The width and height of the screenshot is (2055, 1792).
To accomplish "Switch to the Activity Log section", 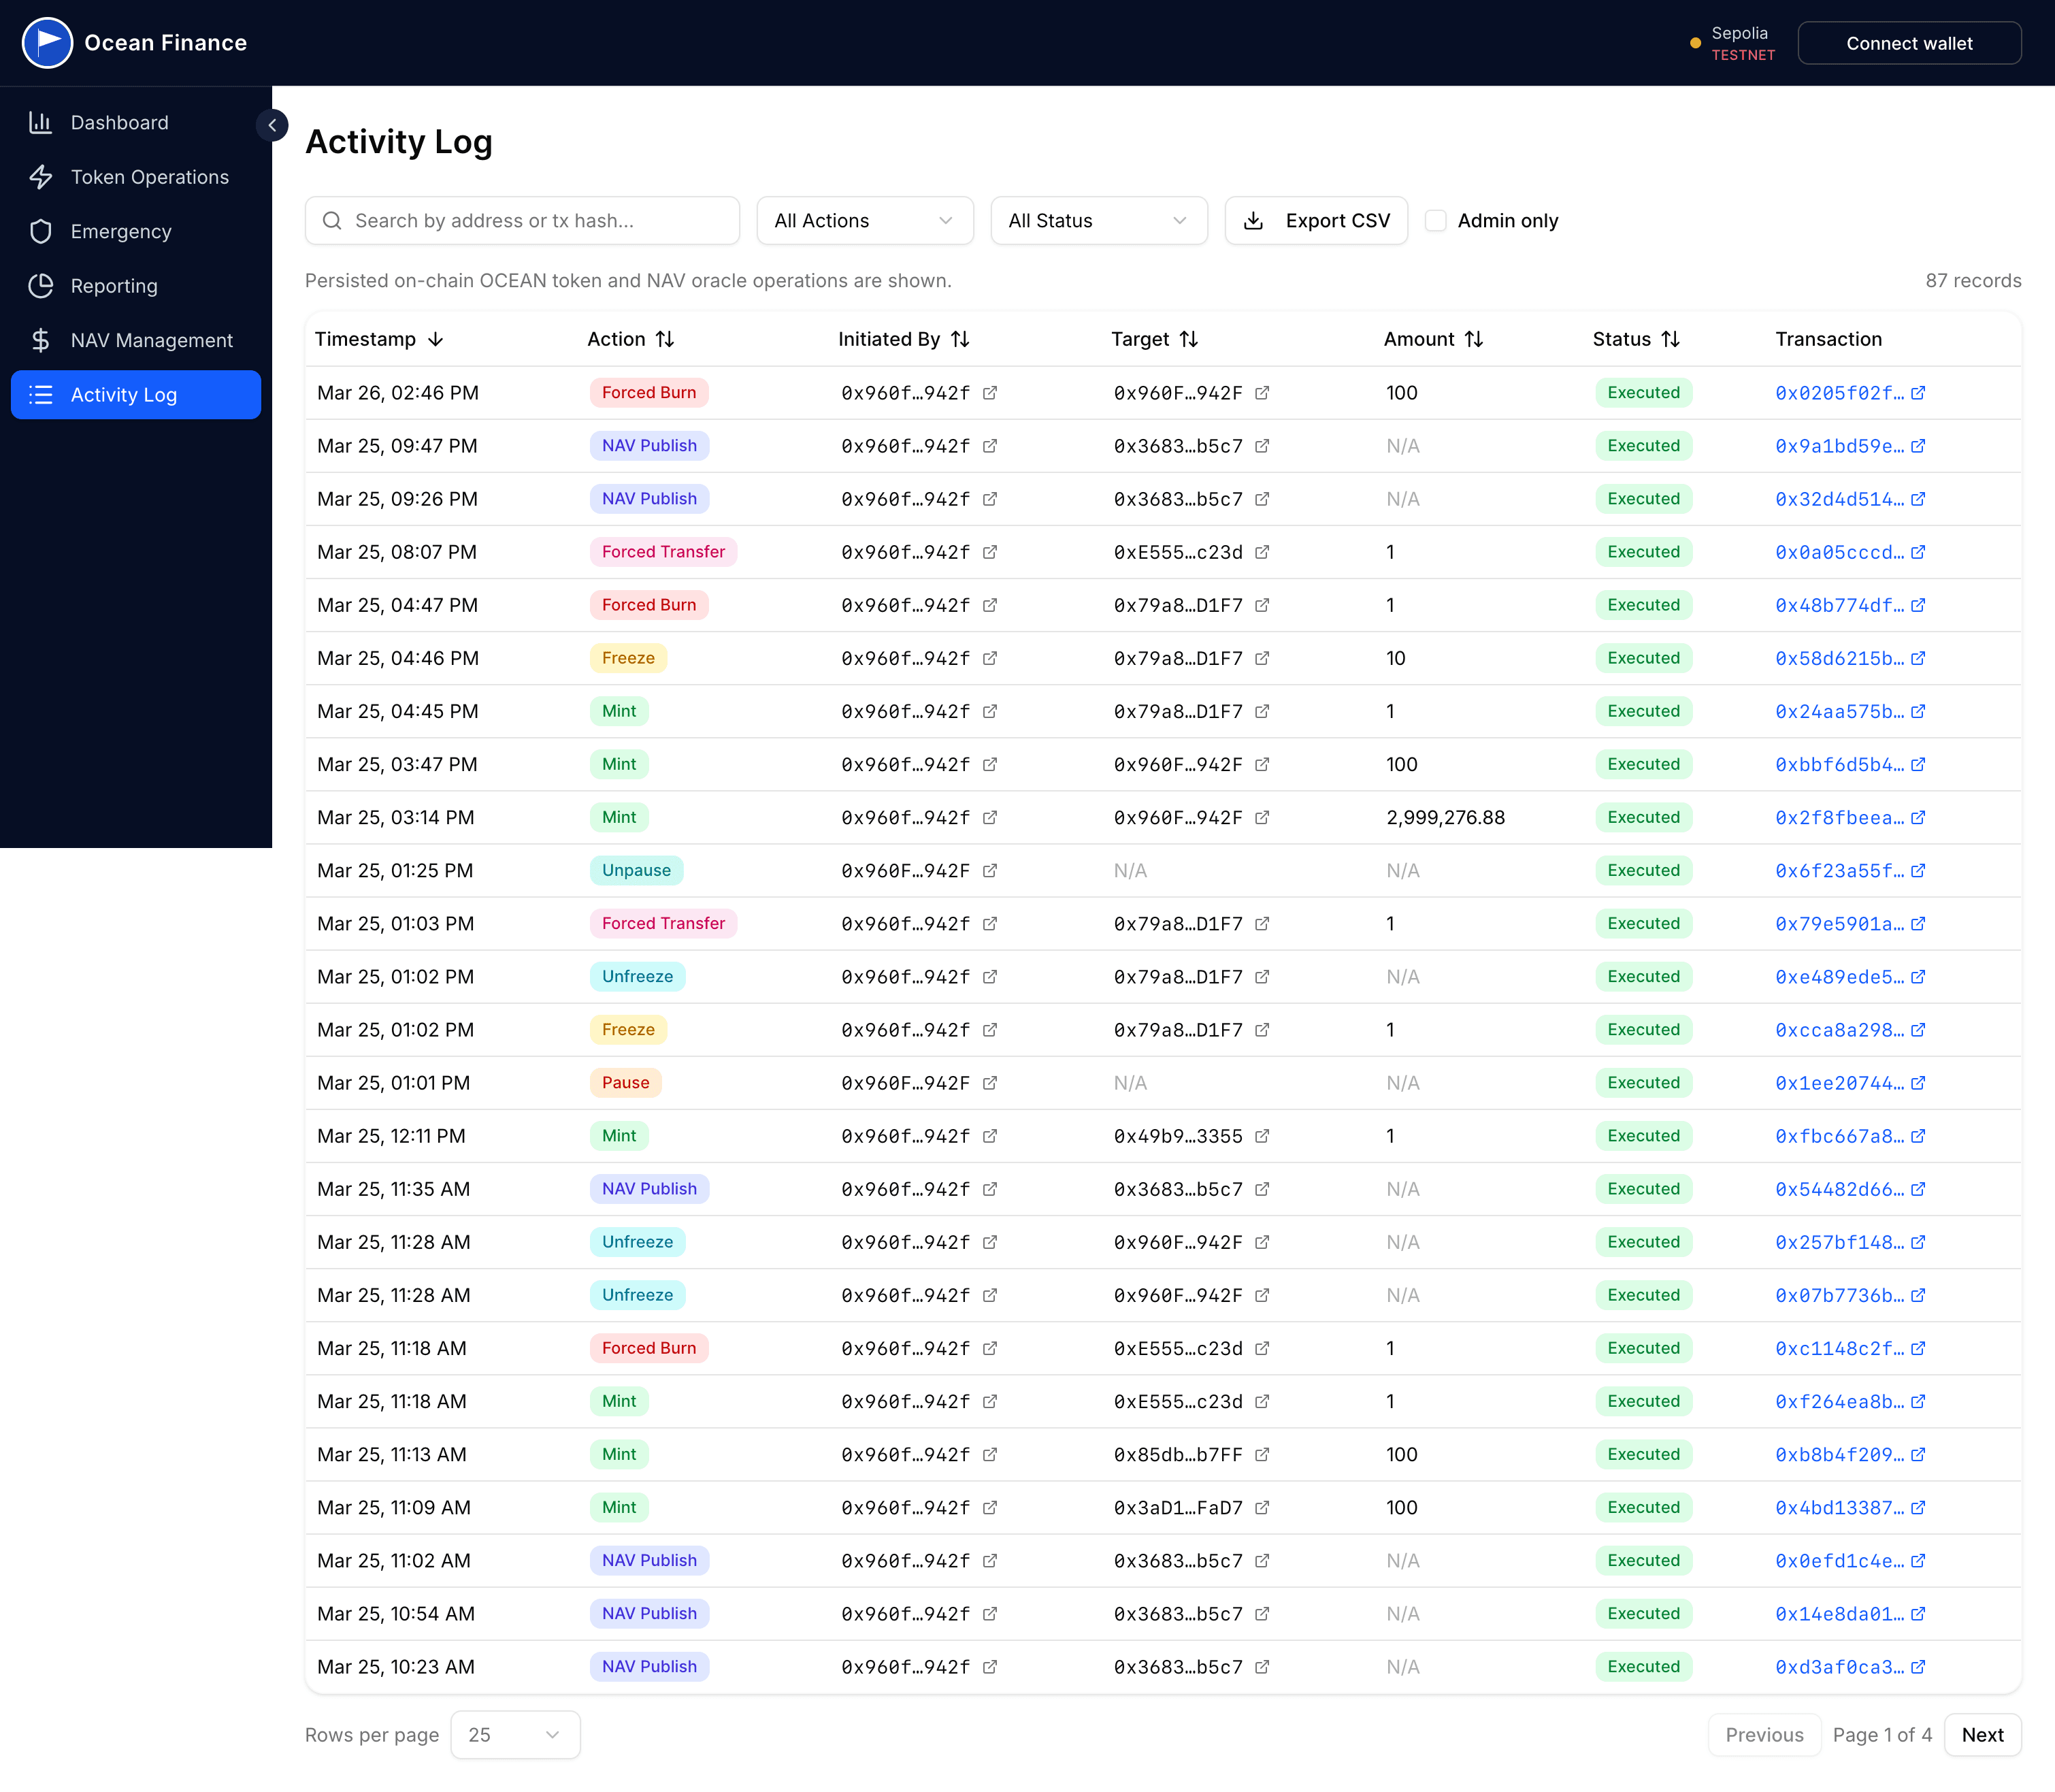I will [x=124, y=394].
